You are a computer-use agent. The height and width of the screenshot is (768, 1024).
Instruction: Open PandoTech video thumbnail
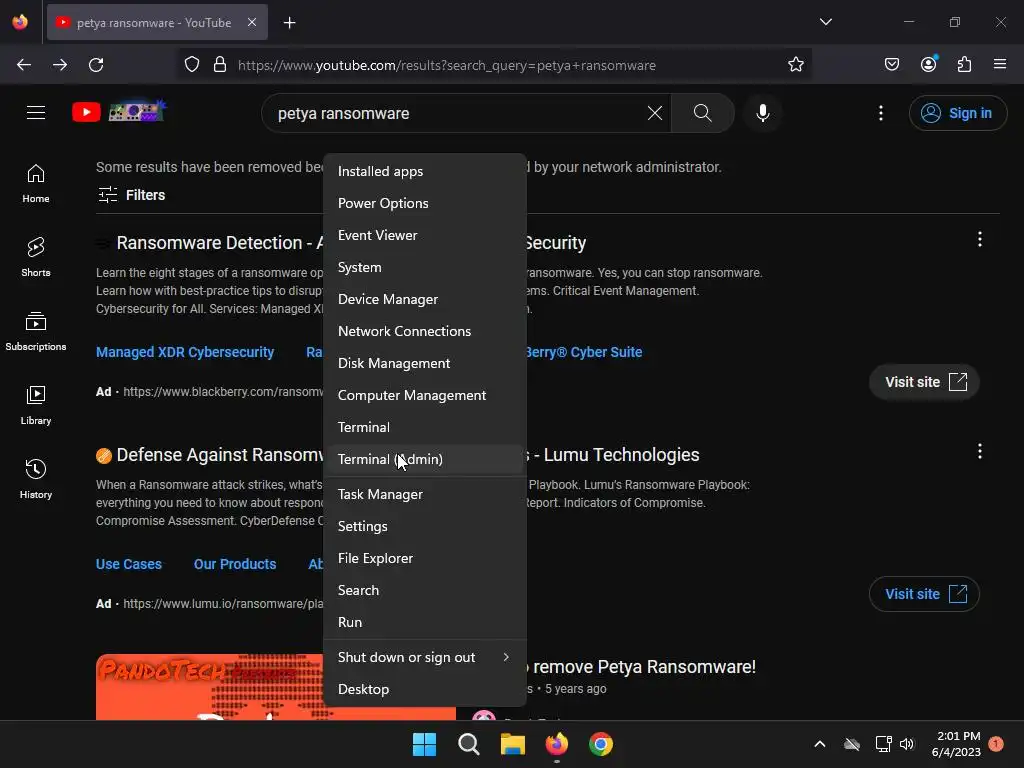(x=210, y=687)
